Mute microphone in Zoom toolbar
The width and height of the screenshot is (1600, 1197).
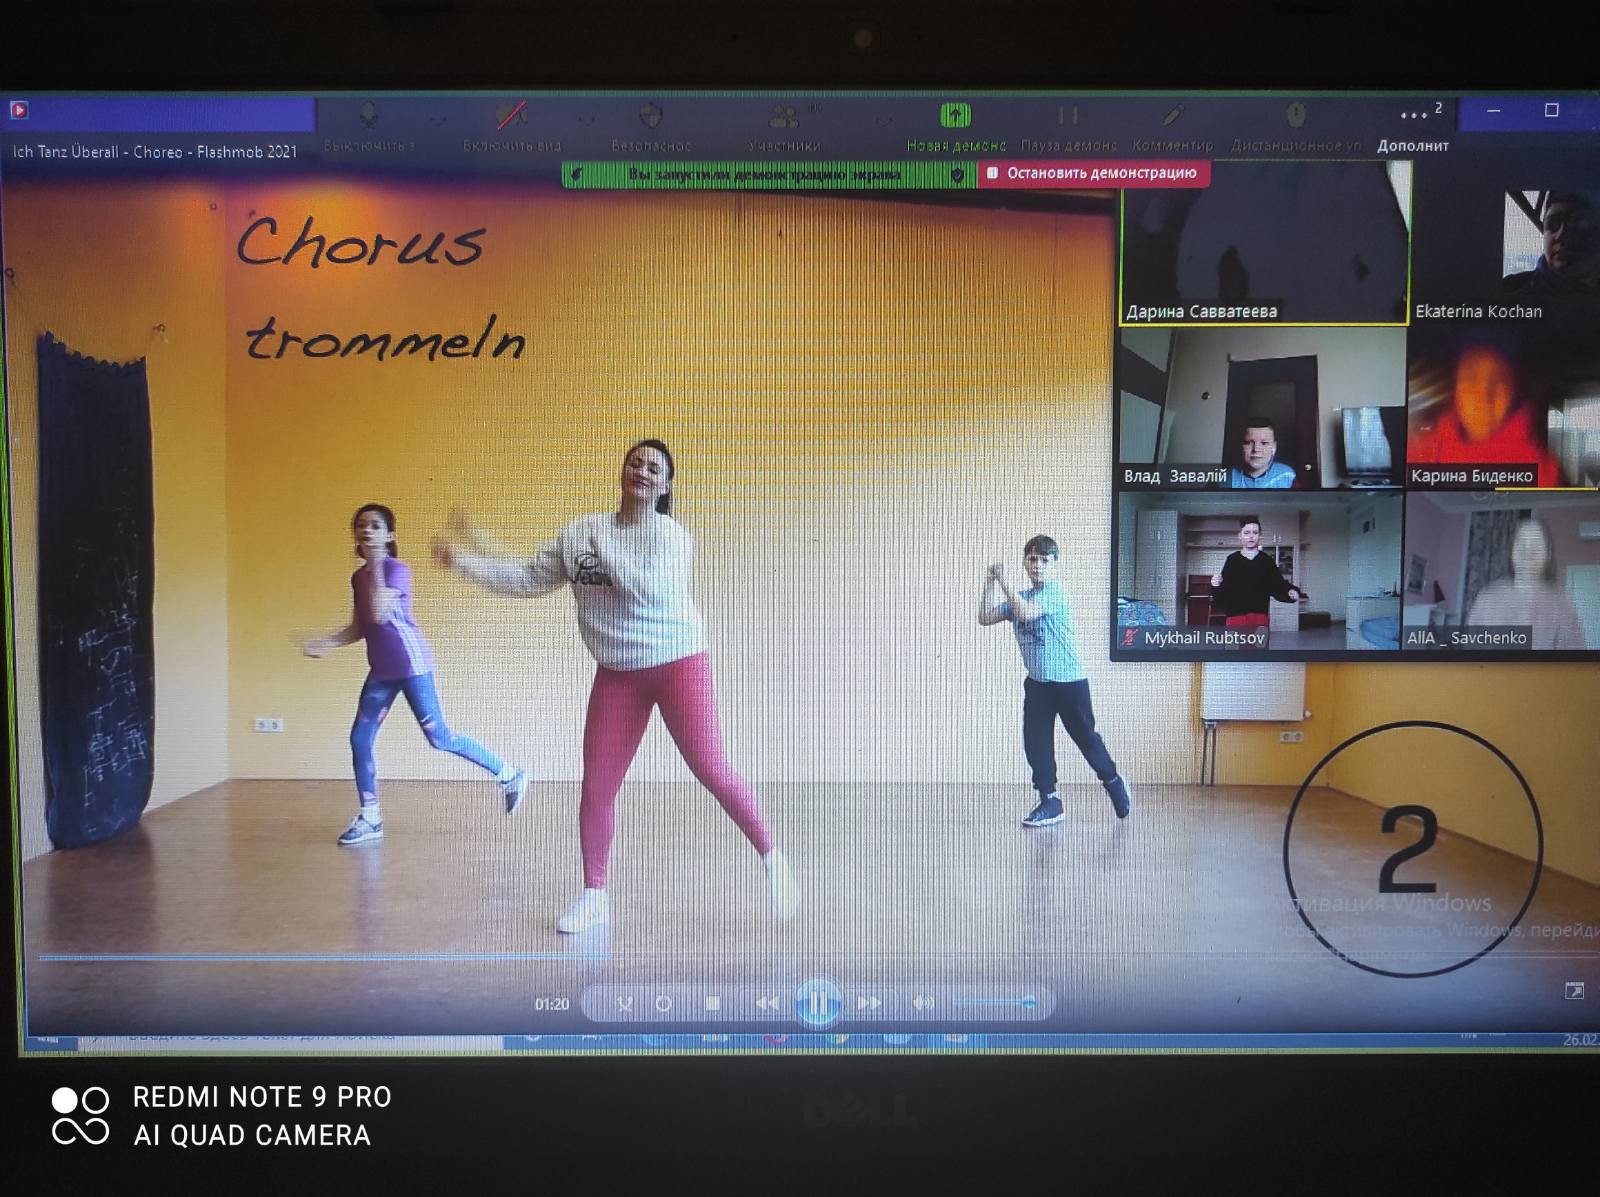pos(367,126)
